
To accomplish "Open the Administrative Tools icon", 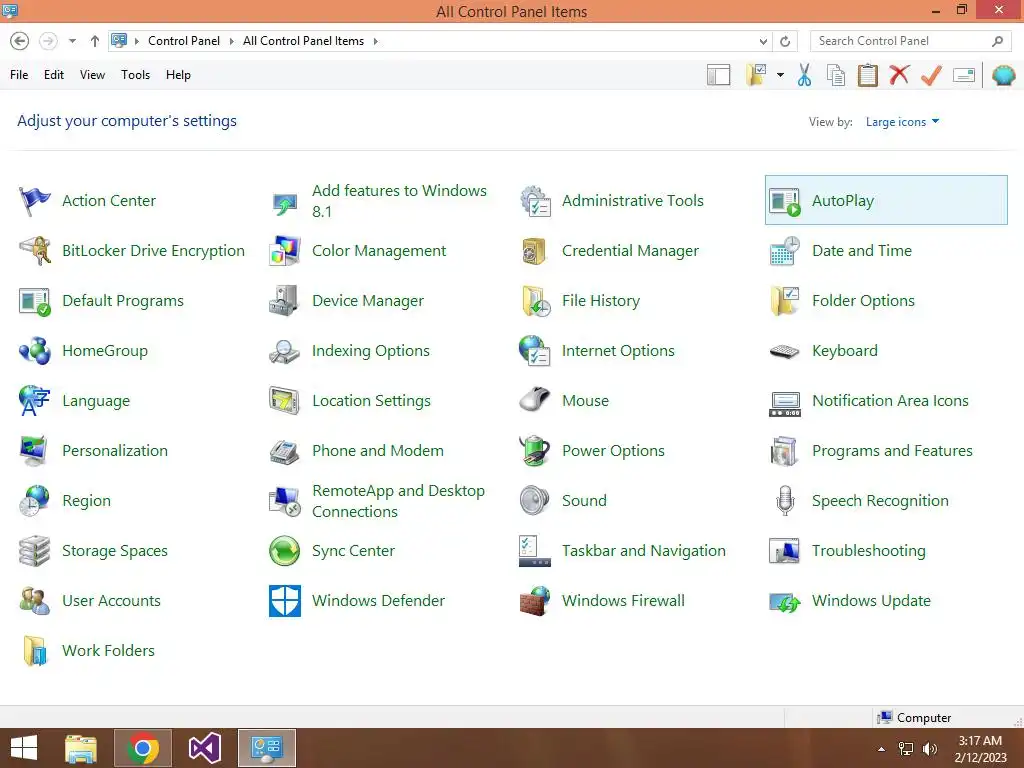I will [x=535, y=200].
